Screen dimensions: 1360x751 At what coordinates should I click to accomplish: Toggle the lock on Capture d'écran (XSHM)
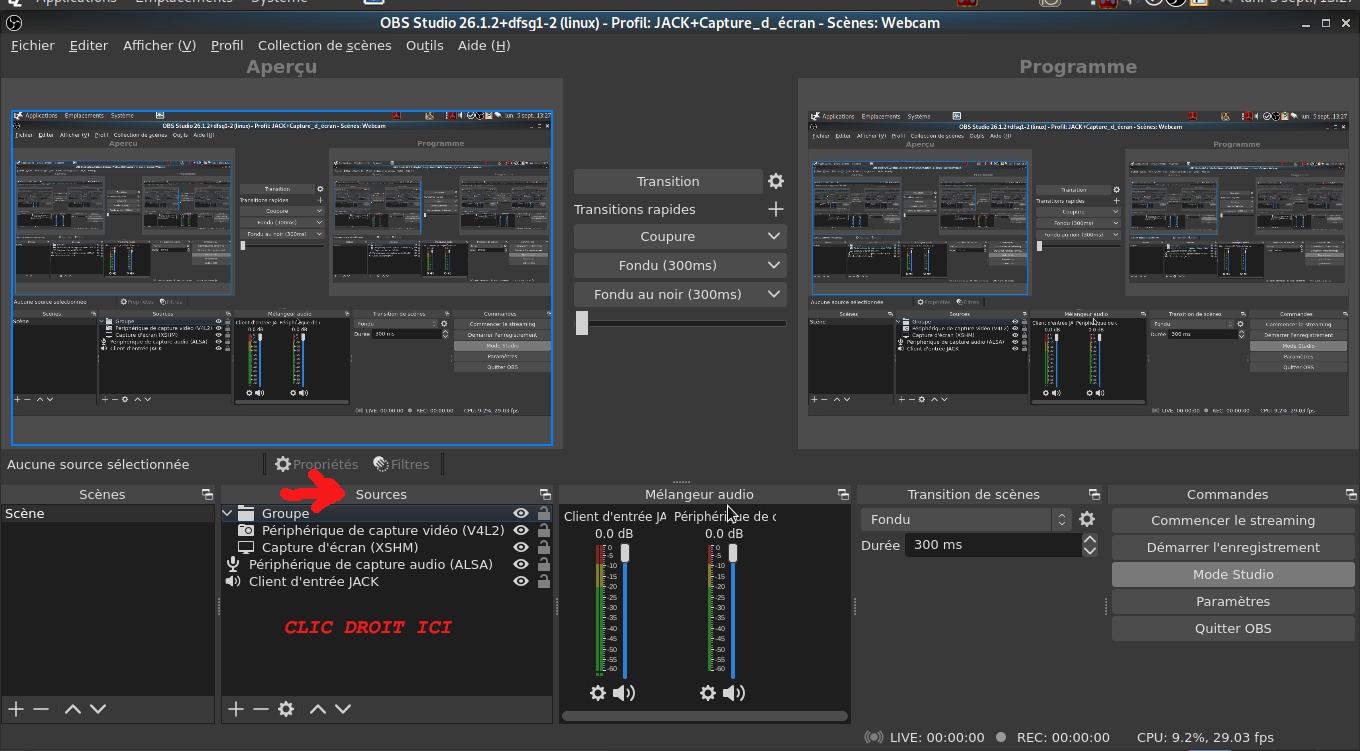(544, 548)
